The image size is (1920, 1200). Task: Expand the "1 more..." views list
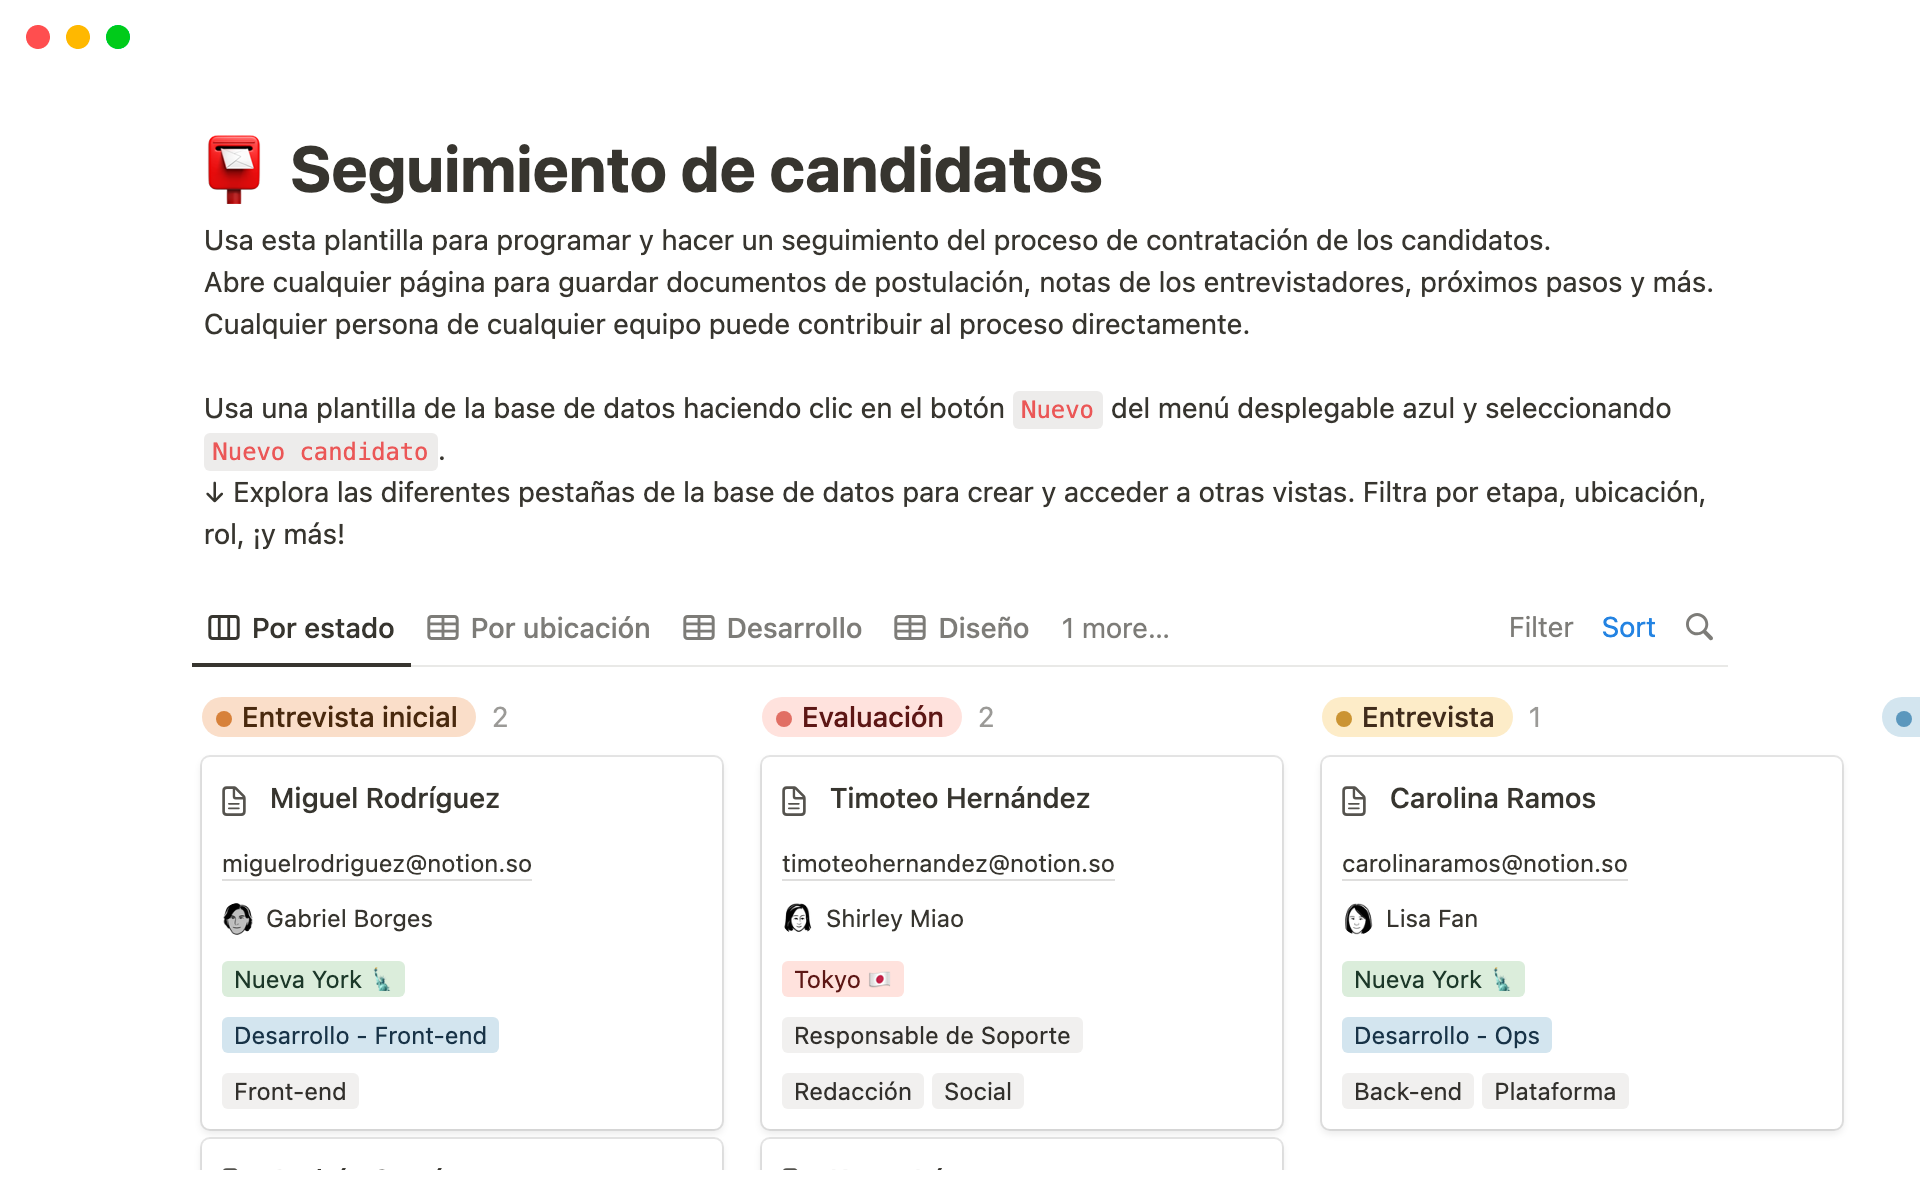(1114, 628)
